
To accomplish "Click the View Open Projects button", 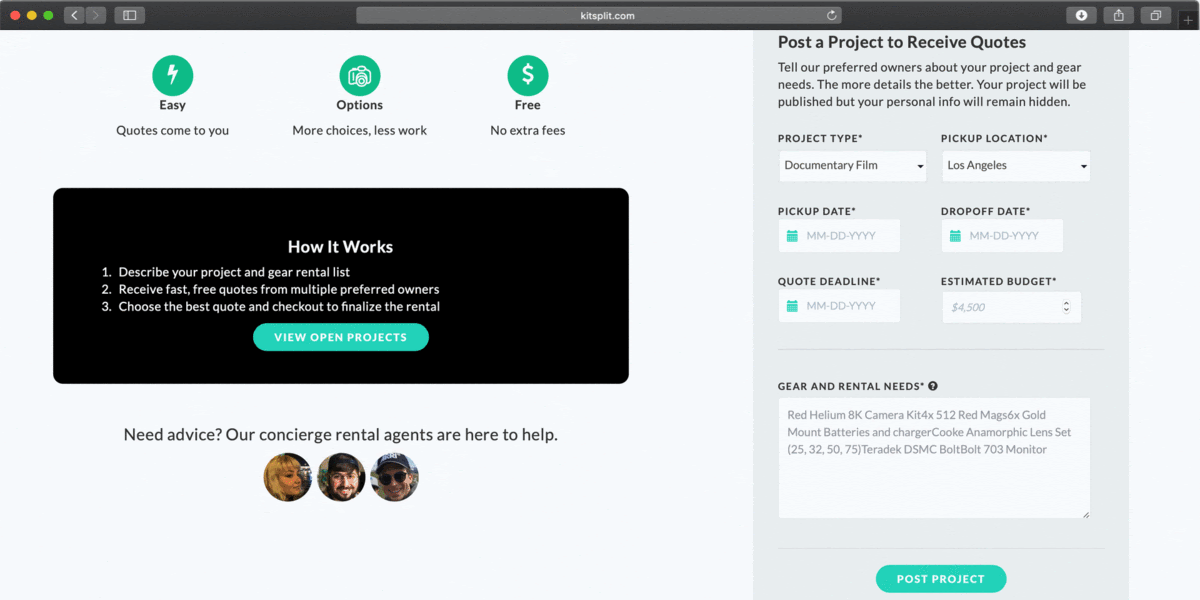I will (340, 337).
